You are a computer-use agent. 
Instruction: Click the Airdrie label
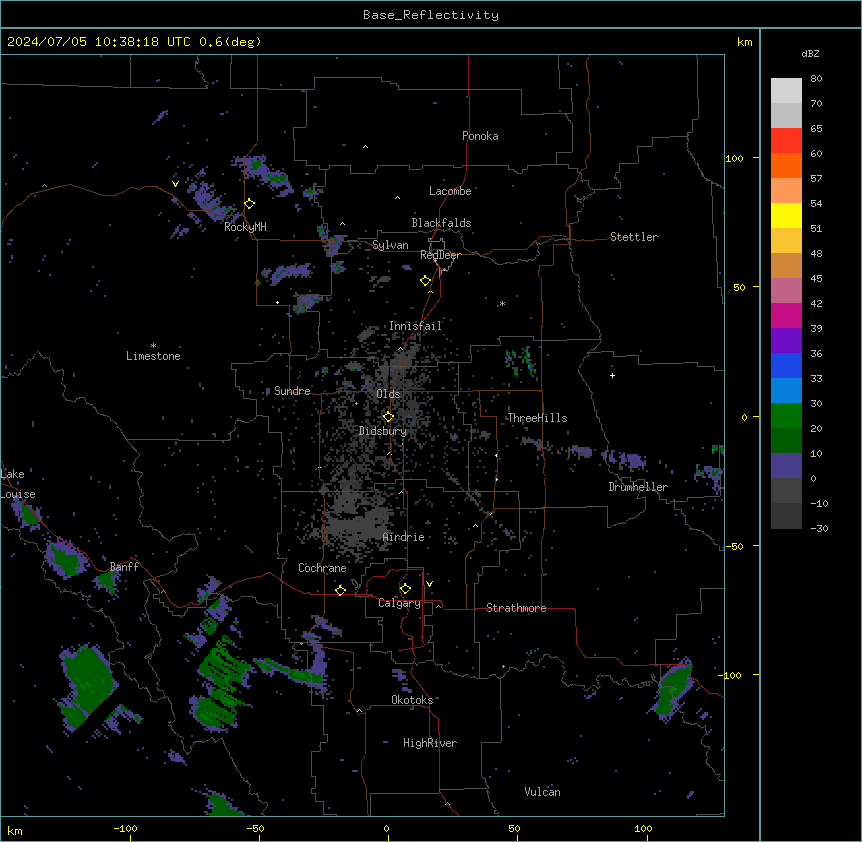[x=404, y=537]
